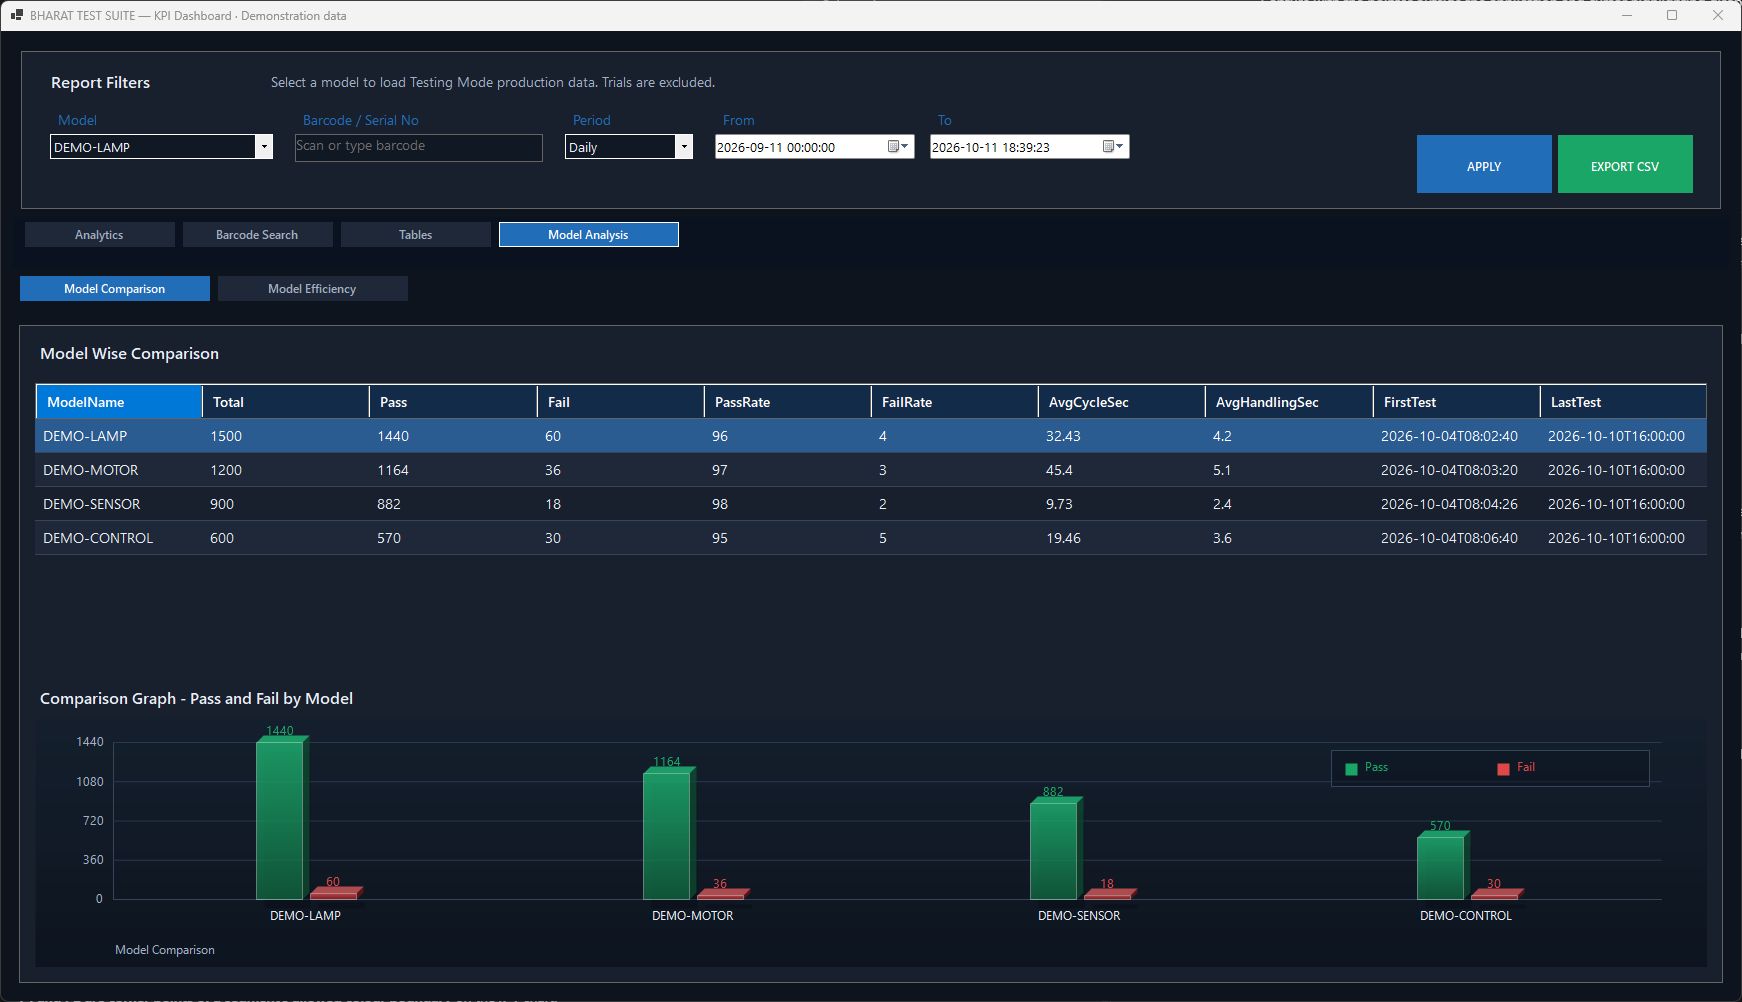Screen dimensions: 1742x1002
Task: Sort by the FirstTest column header
Action: pos(1456,402)
